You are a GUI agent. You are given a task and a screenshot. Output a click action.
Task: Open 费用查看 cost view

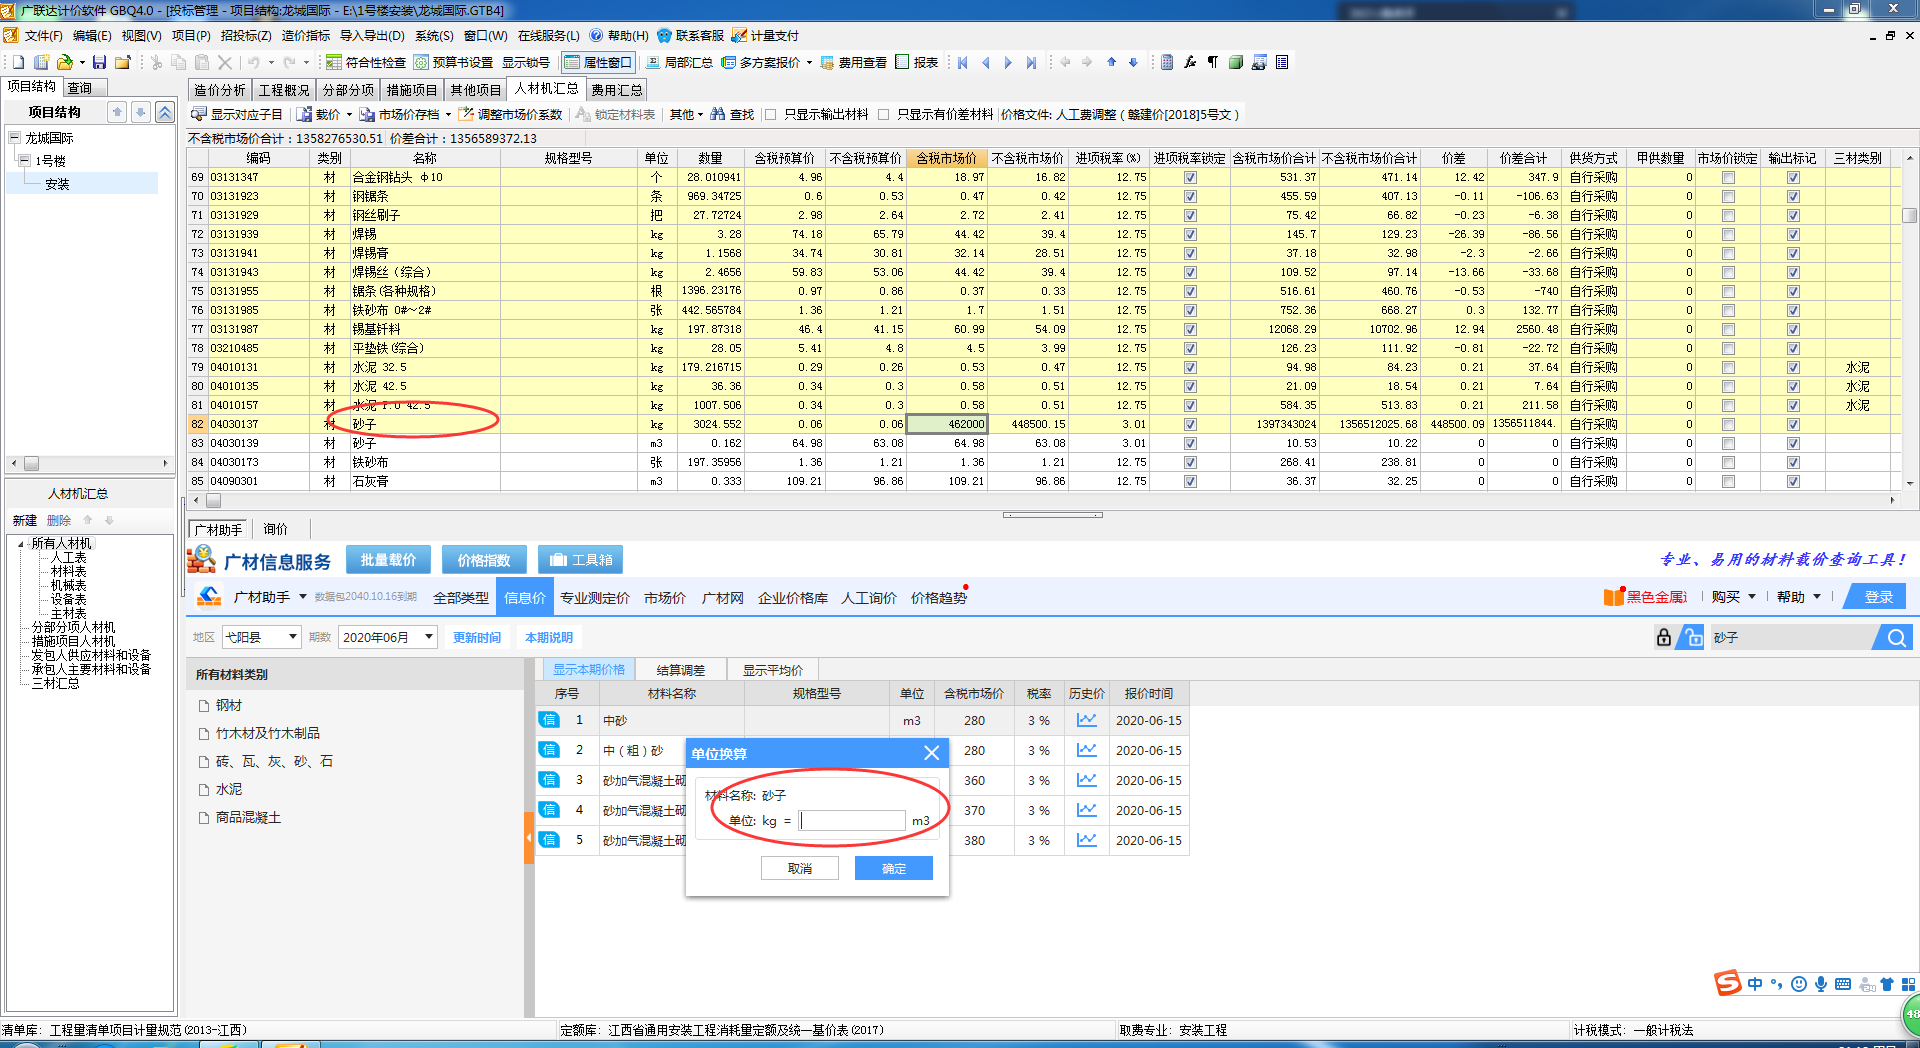click(854, 62)
